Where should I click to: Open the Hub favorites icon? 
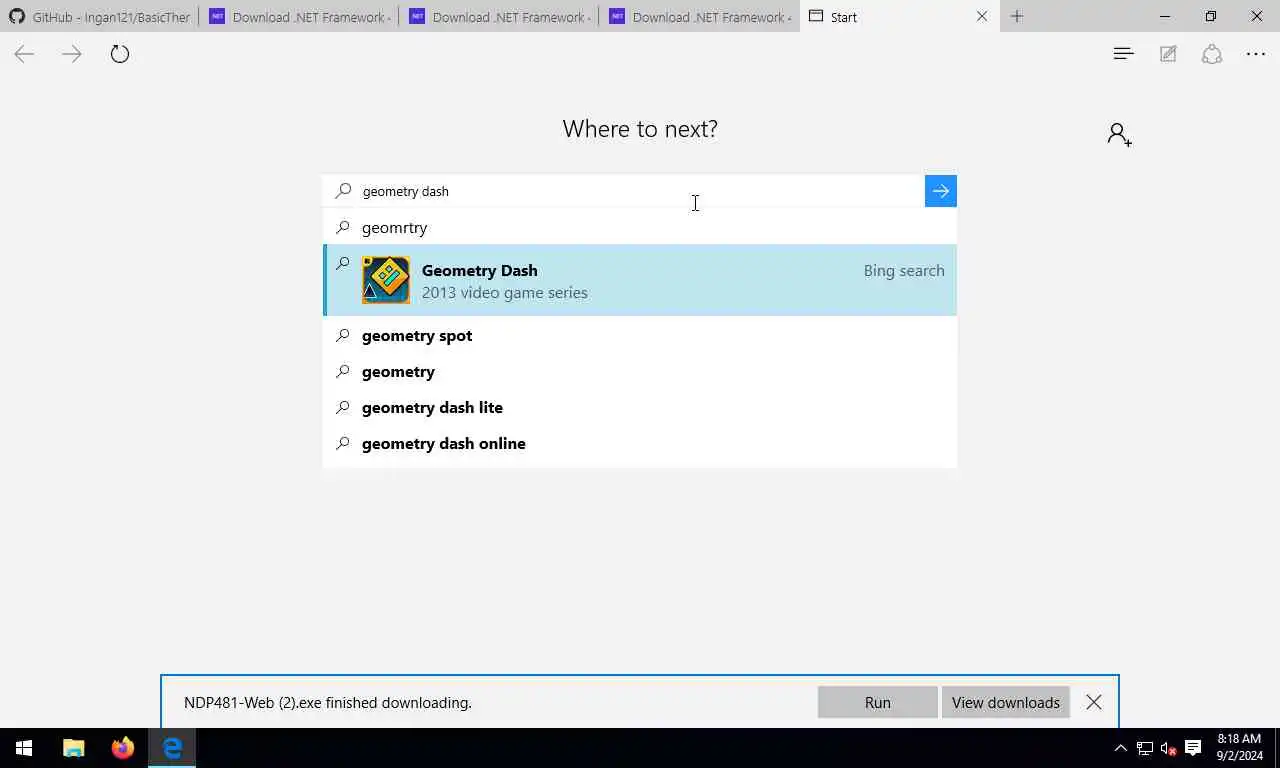(x=1123, y=54)
